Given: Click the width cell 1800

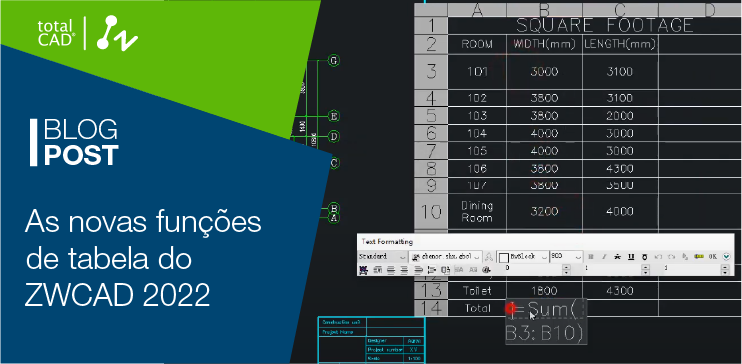Looking at the screenshot, I should pyautogui.click(x=544, y=291).
